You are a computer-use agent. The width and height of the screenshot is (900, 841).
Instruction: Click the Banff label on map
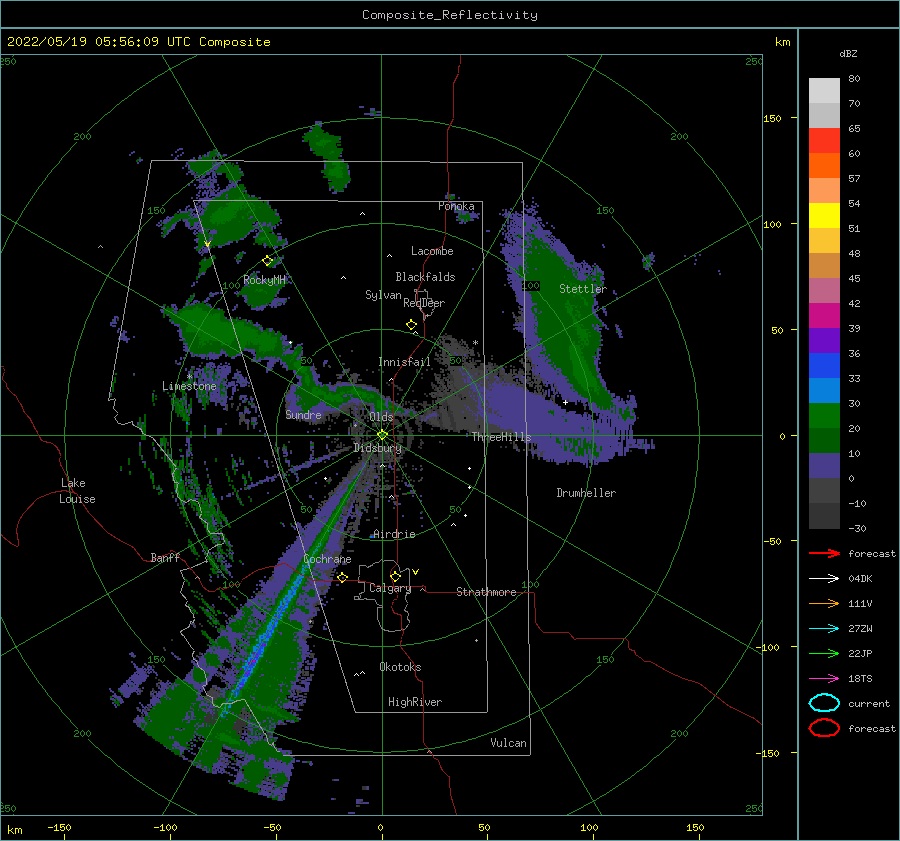click(165, 557)
